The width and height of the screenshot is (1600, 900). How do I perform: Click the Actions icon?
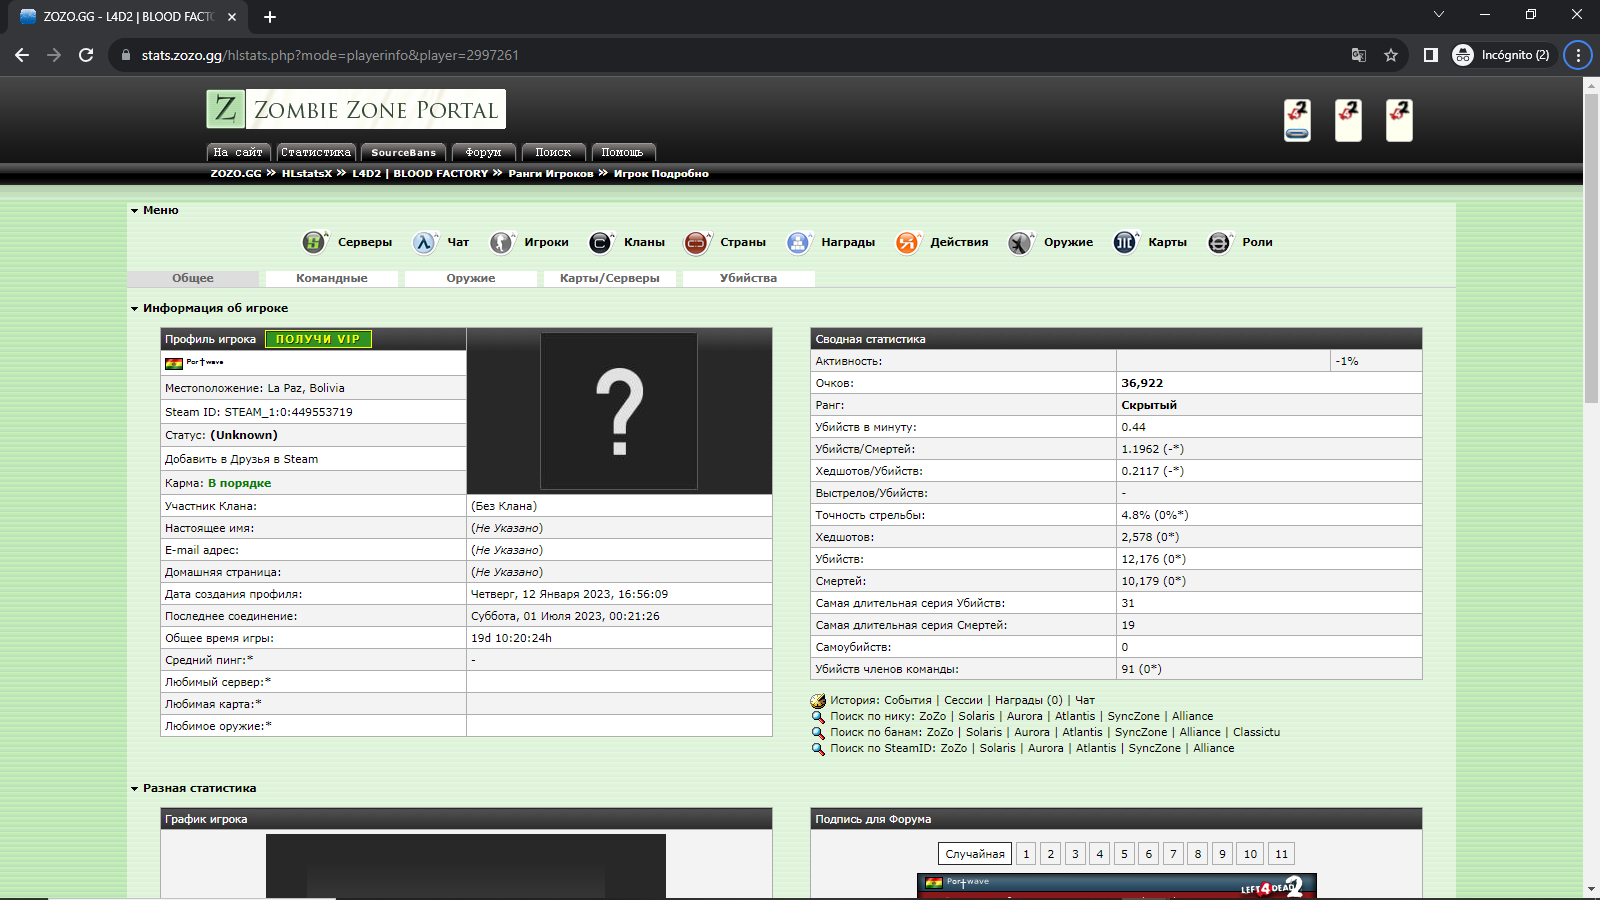(907, 242)
